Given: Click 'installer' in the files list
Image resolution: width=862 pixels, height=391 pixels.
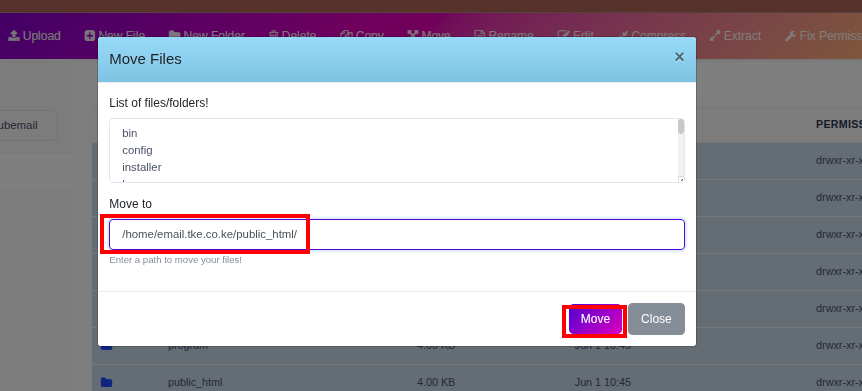Looking at the screenshot, I should pos(142,167).
